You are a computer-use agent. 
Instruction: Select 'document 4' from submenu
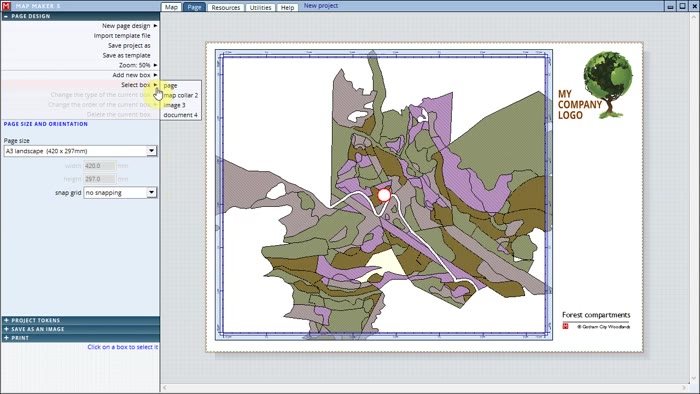point(180,115)
